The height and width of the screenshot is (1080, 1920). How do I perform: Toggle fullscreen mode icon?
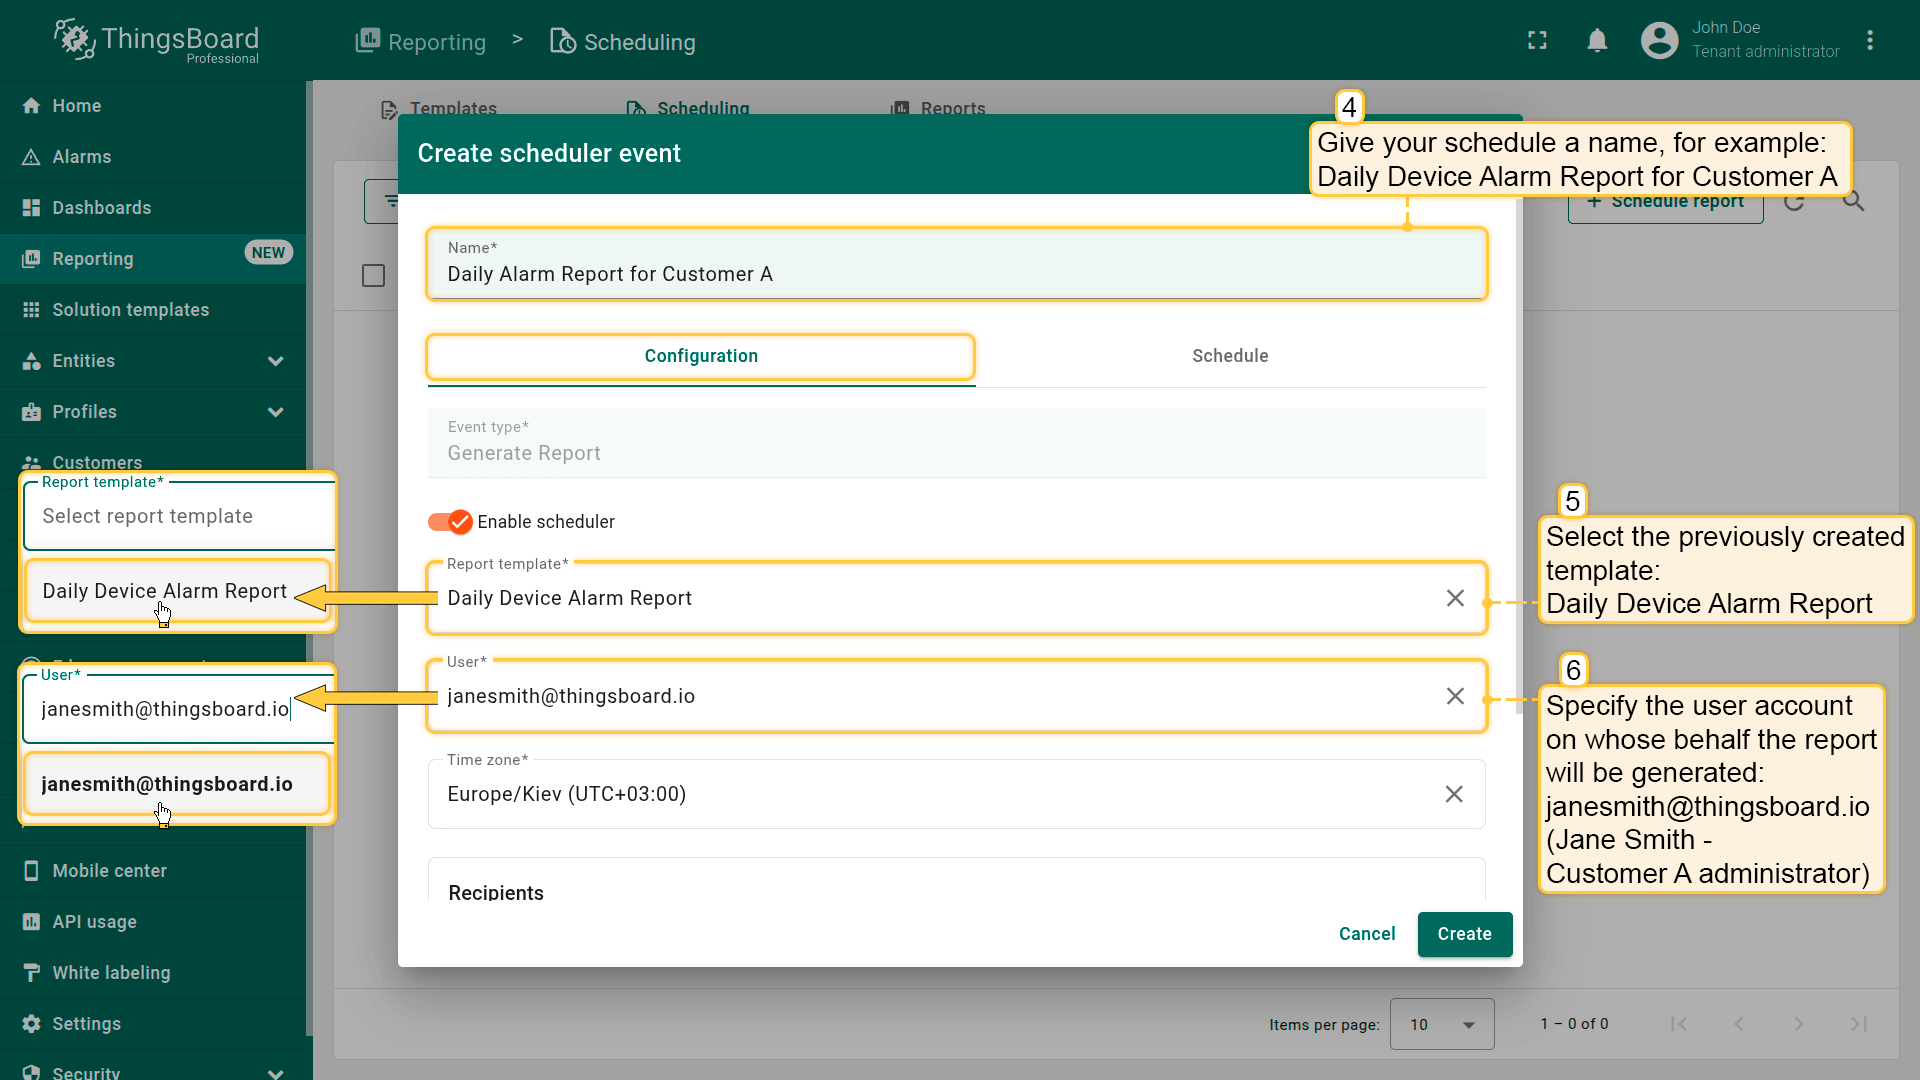[x=1537, y=41]
